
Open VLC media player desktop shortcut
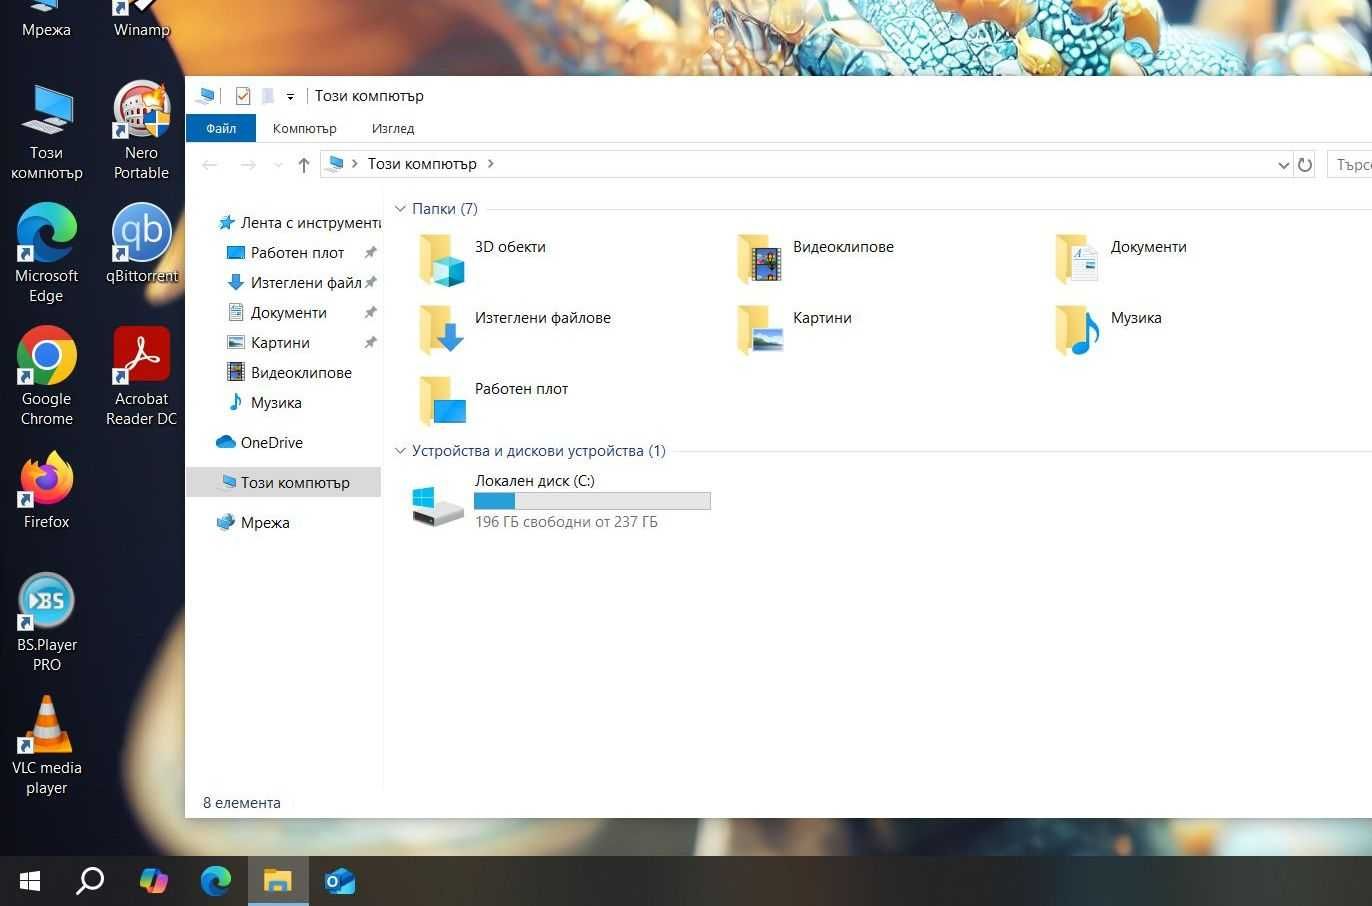tap(47, 745)
